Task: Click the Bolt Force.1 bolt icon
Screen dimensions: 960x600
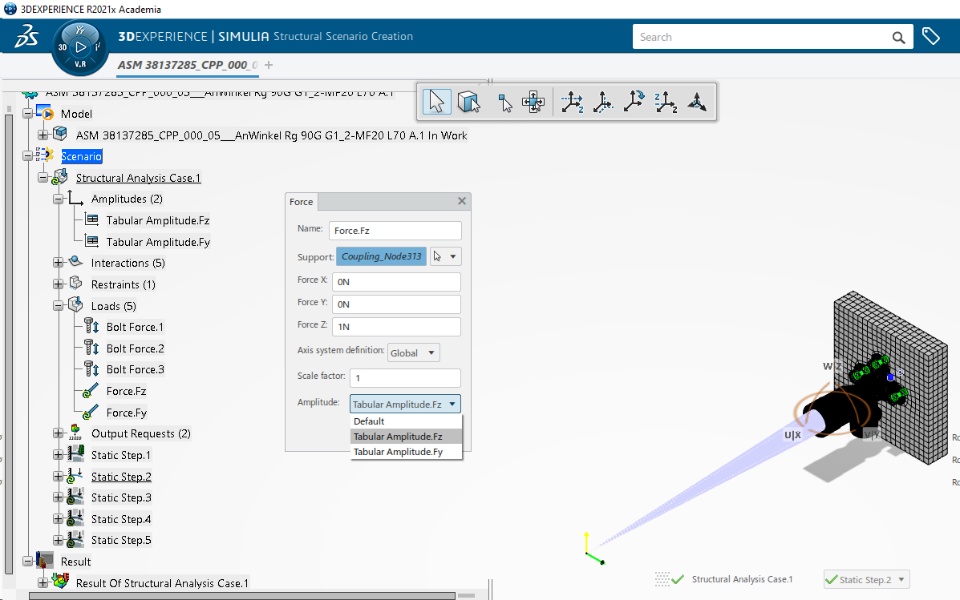Action: [x=91, y=326]
